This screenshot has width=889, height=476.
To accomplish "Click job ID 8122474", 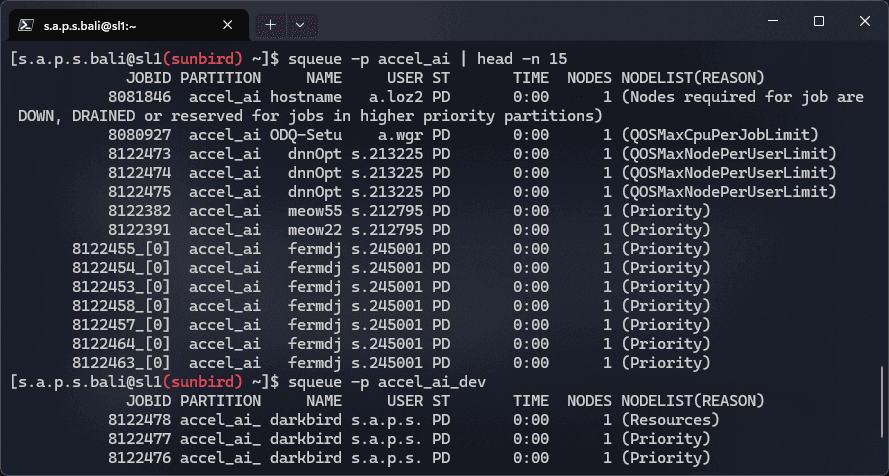I will tap(139, 173).
